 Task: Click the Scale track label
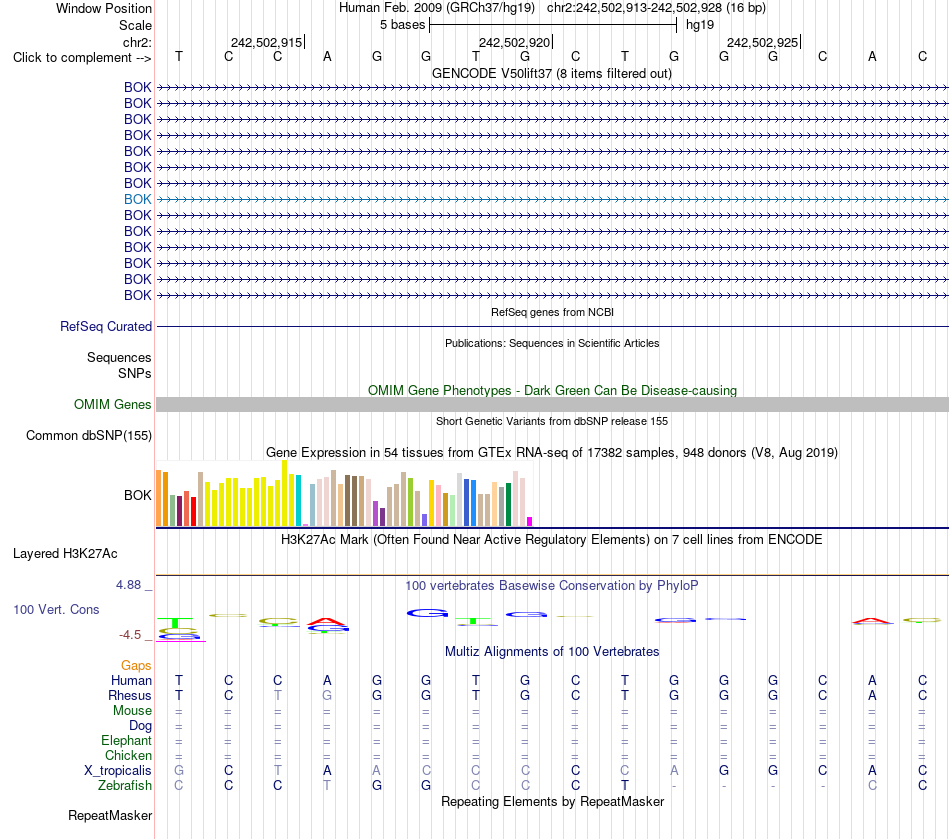tap(135, 25)
